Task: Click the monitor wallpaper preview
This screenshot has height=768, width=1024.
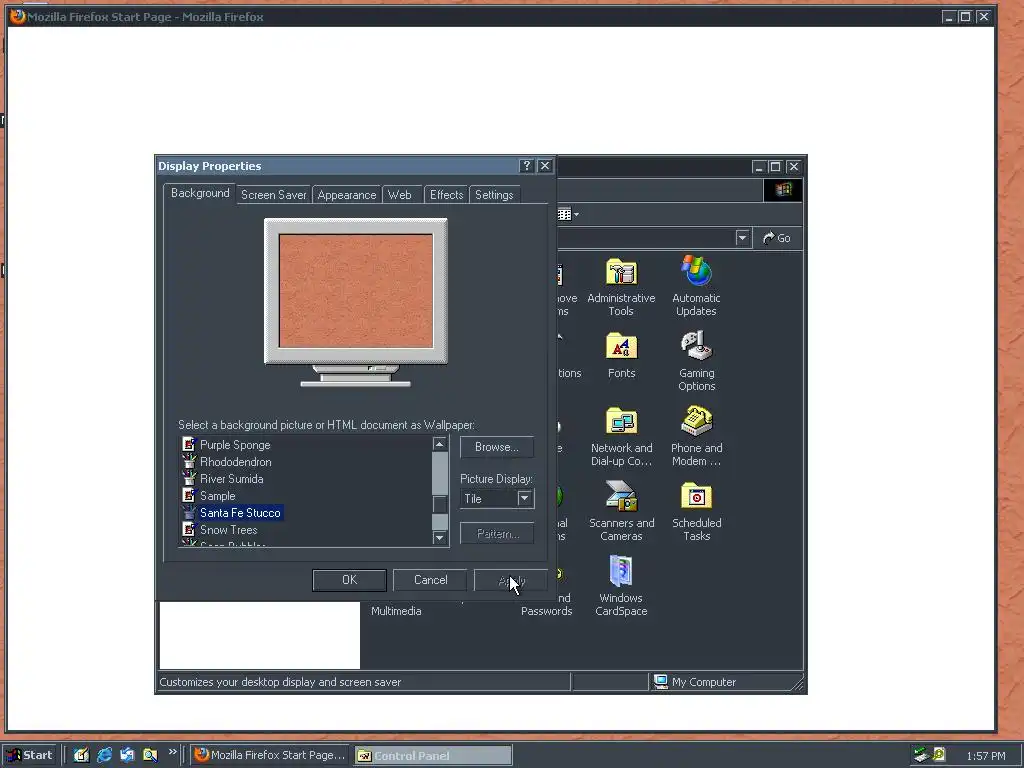Action: [356, 291]
